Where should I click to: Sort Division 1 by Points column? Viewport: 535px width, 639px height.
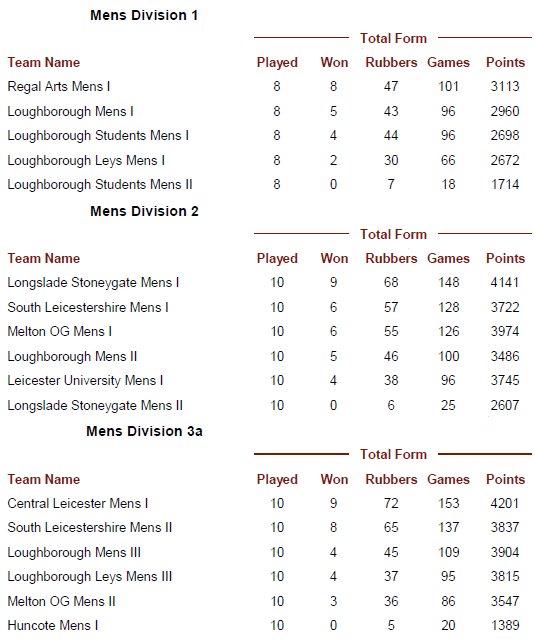[x=505, y=62]
